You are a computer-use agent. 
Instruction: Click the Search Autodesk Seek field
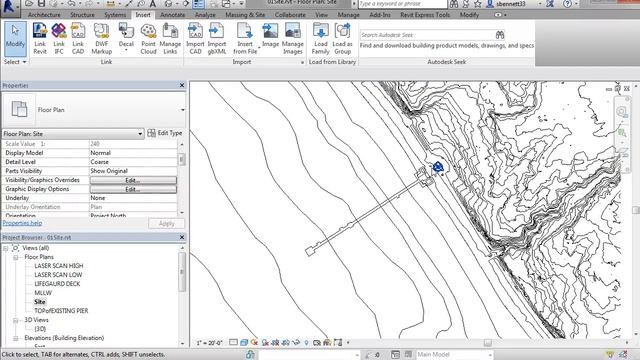(427, 35)
